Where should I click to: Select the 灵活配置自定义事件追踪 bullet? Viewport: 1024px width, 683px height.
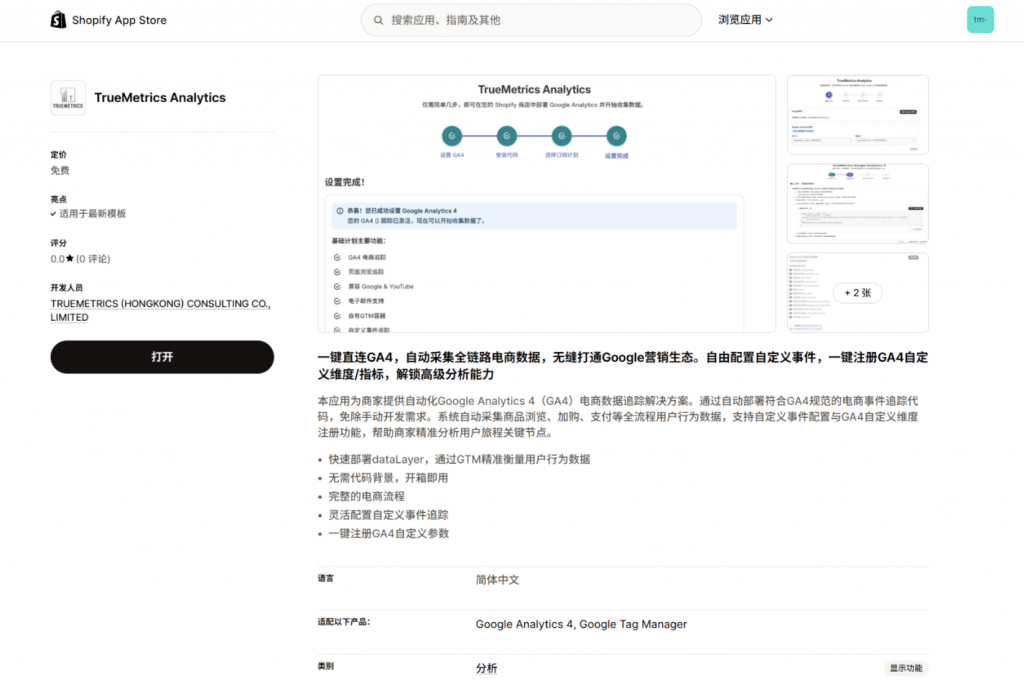click(389, 515)
